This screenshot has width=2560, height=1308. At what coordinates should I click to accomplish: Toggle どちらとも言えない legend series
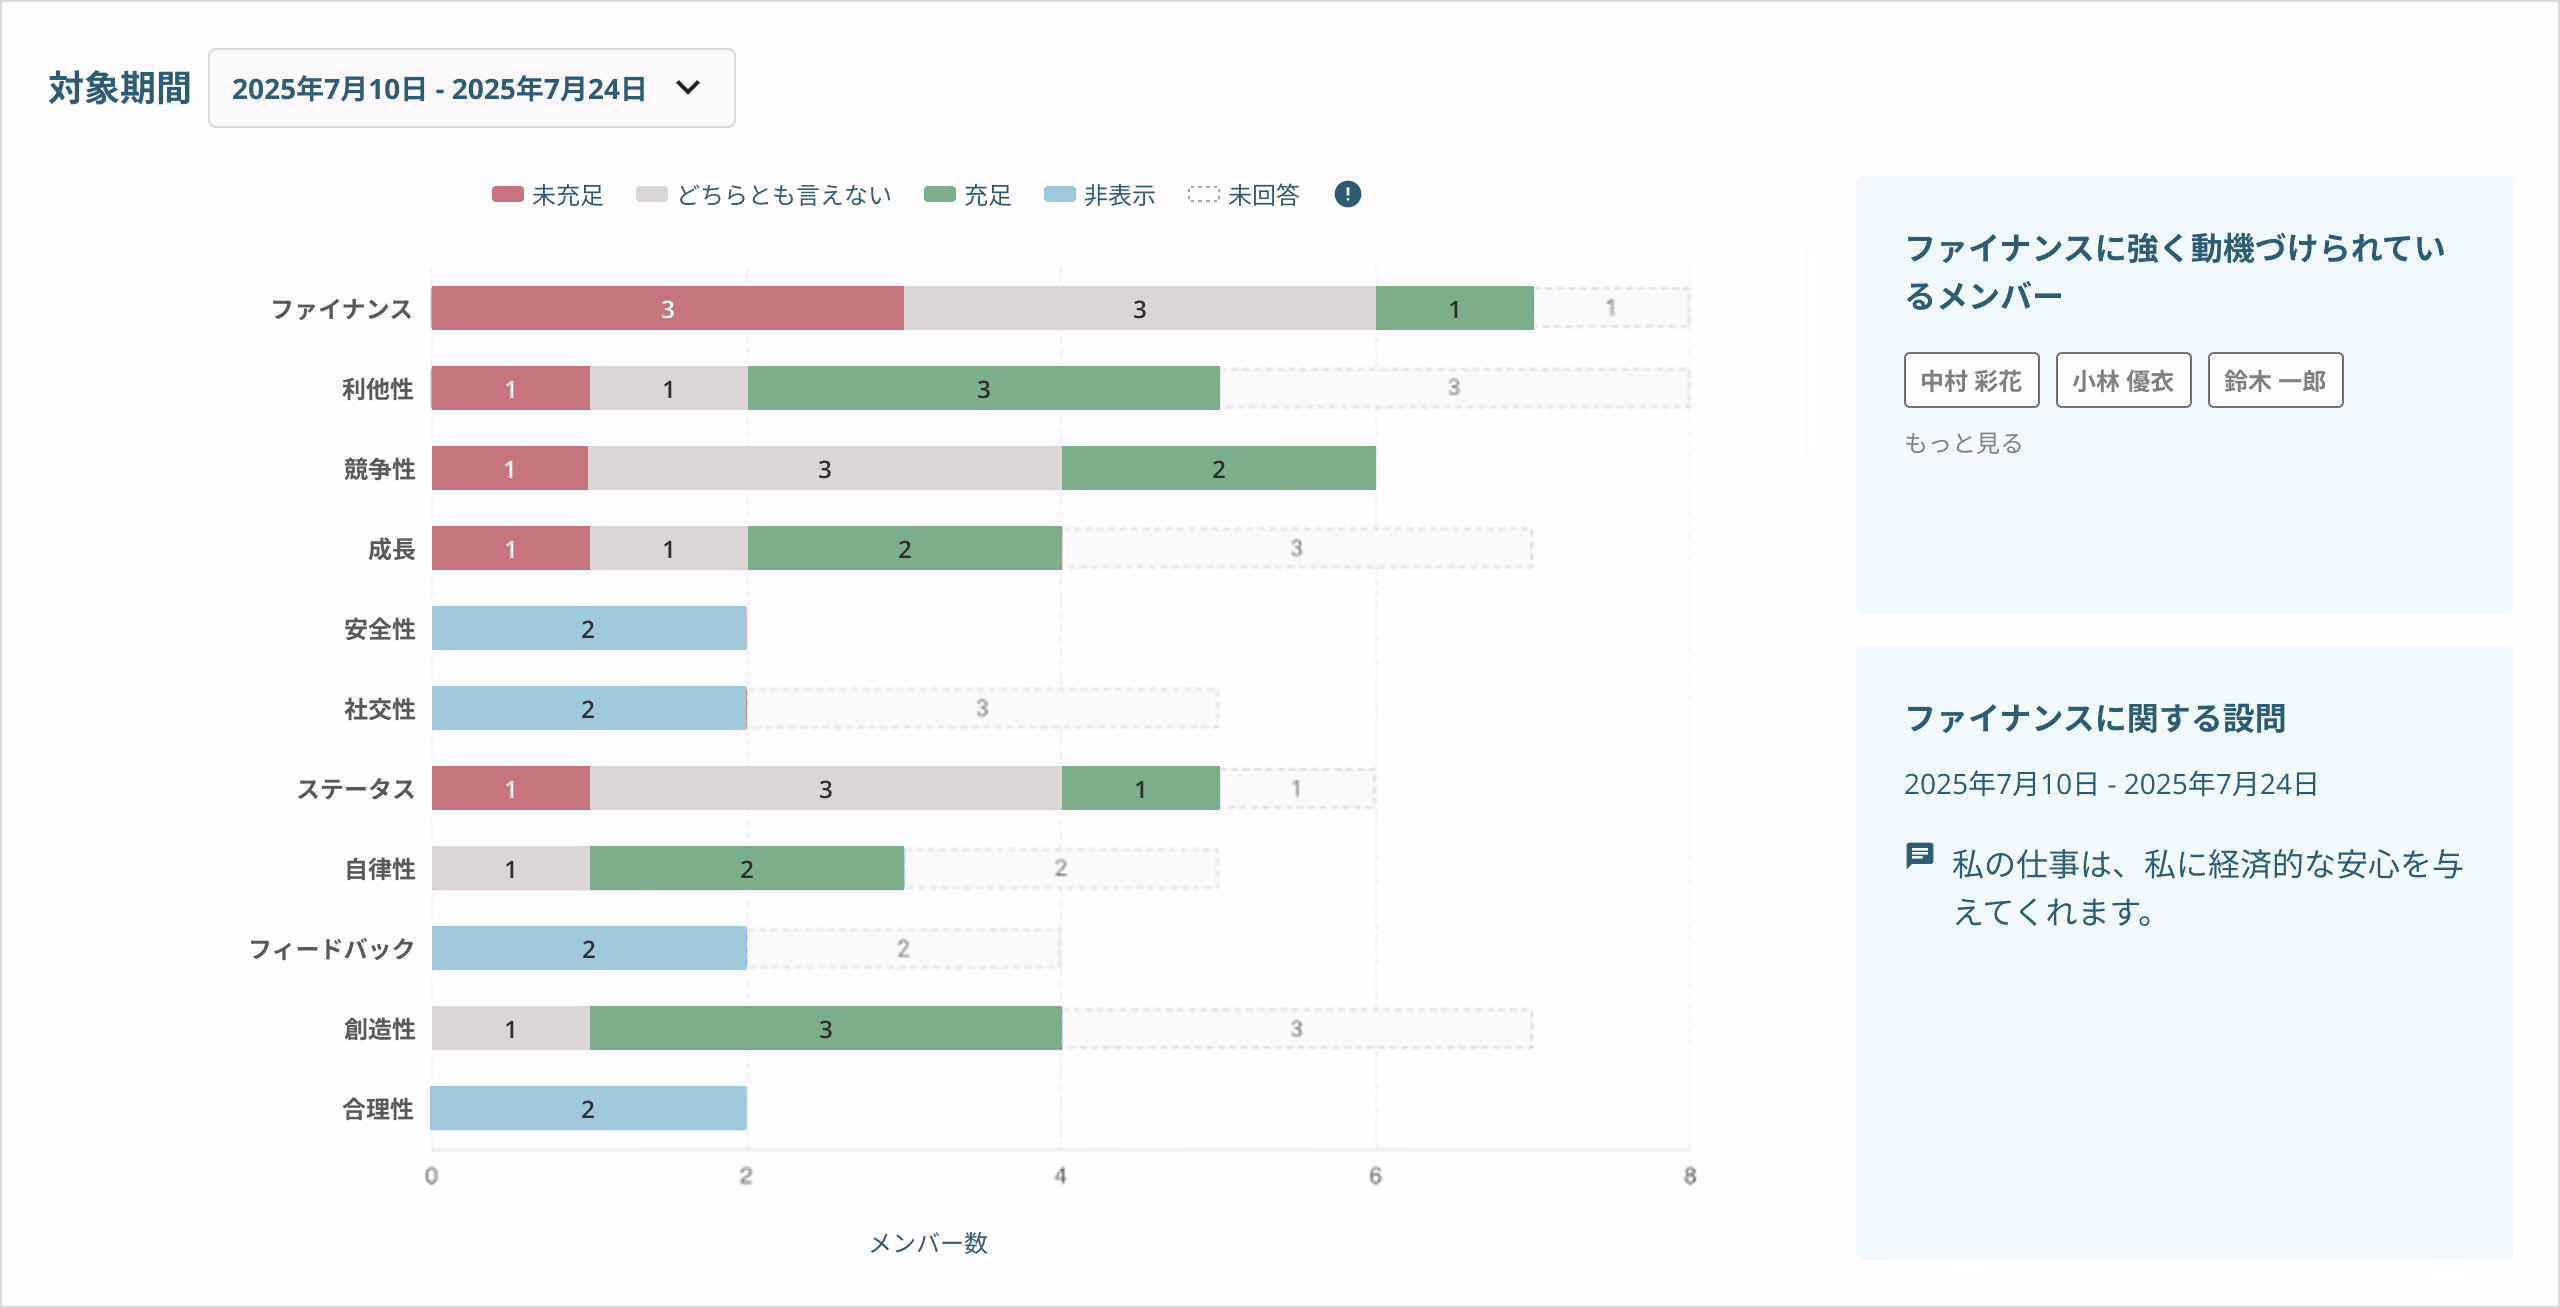coord(764,195)
